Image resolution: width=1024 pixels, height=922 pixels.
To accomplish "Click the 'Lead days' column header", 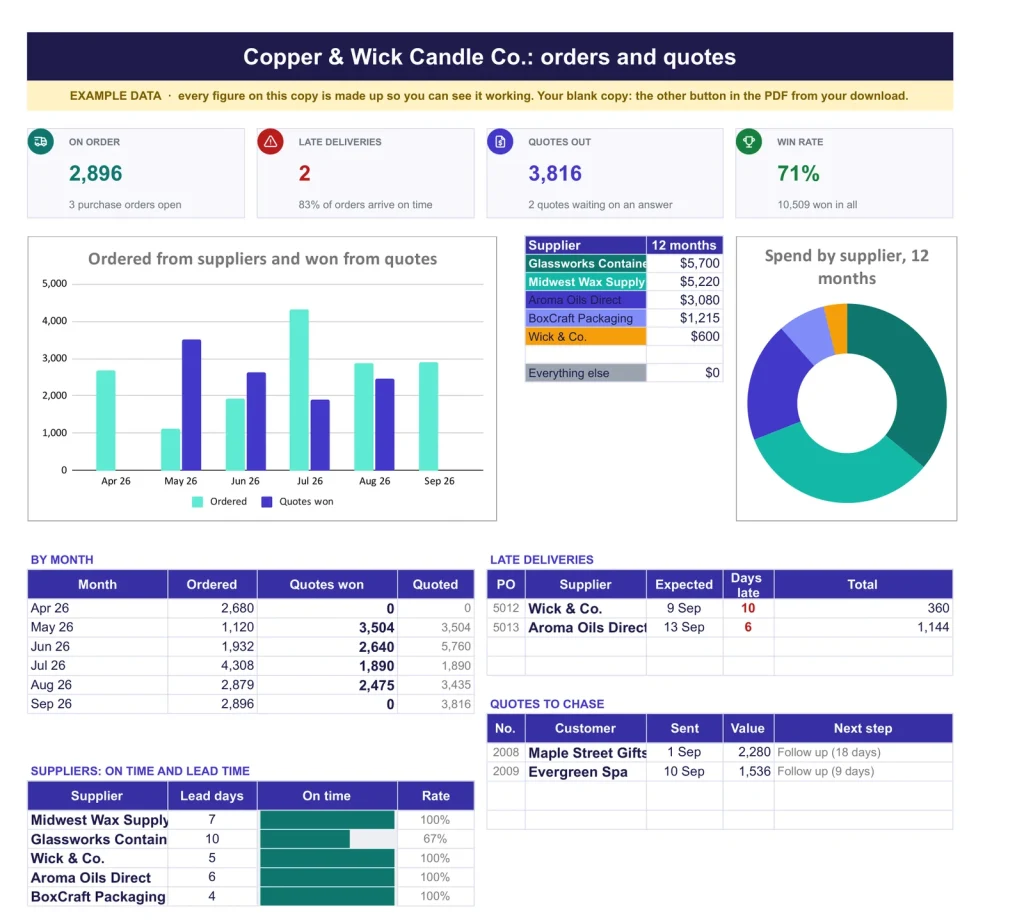I will click(x=212, y=795).
